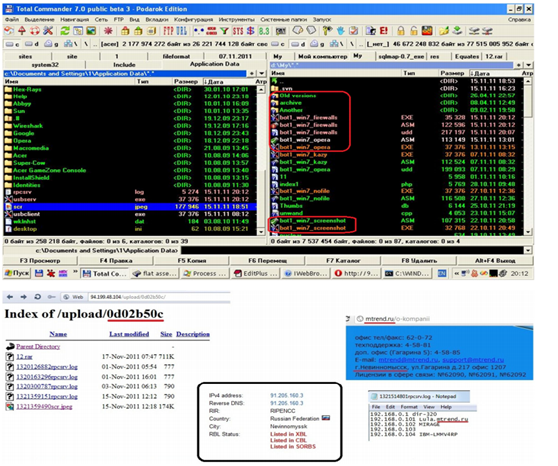
Task: Open right panel favorites with + button
Action: [519, 65]
